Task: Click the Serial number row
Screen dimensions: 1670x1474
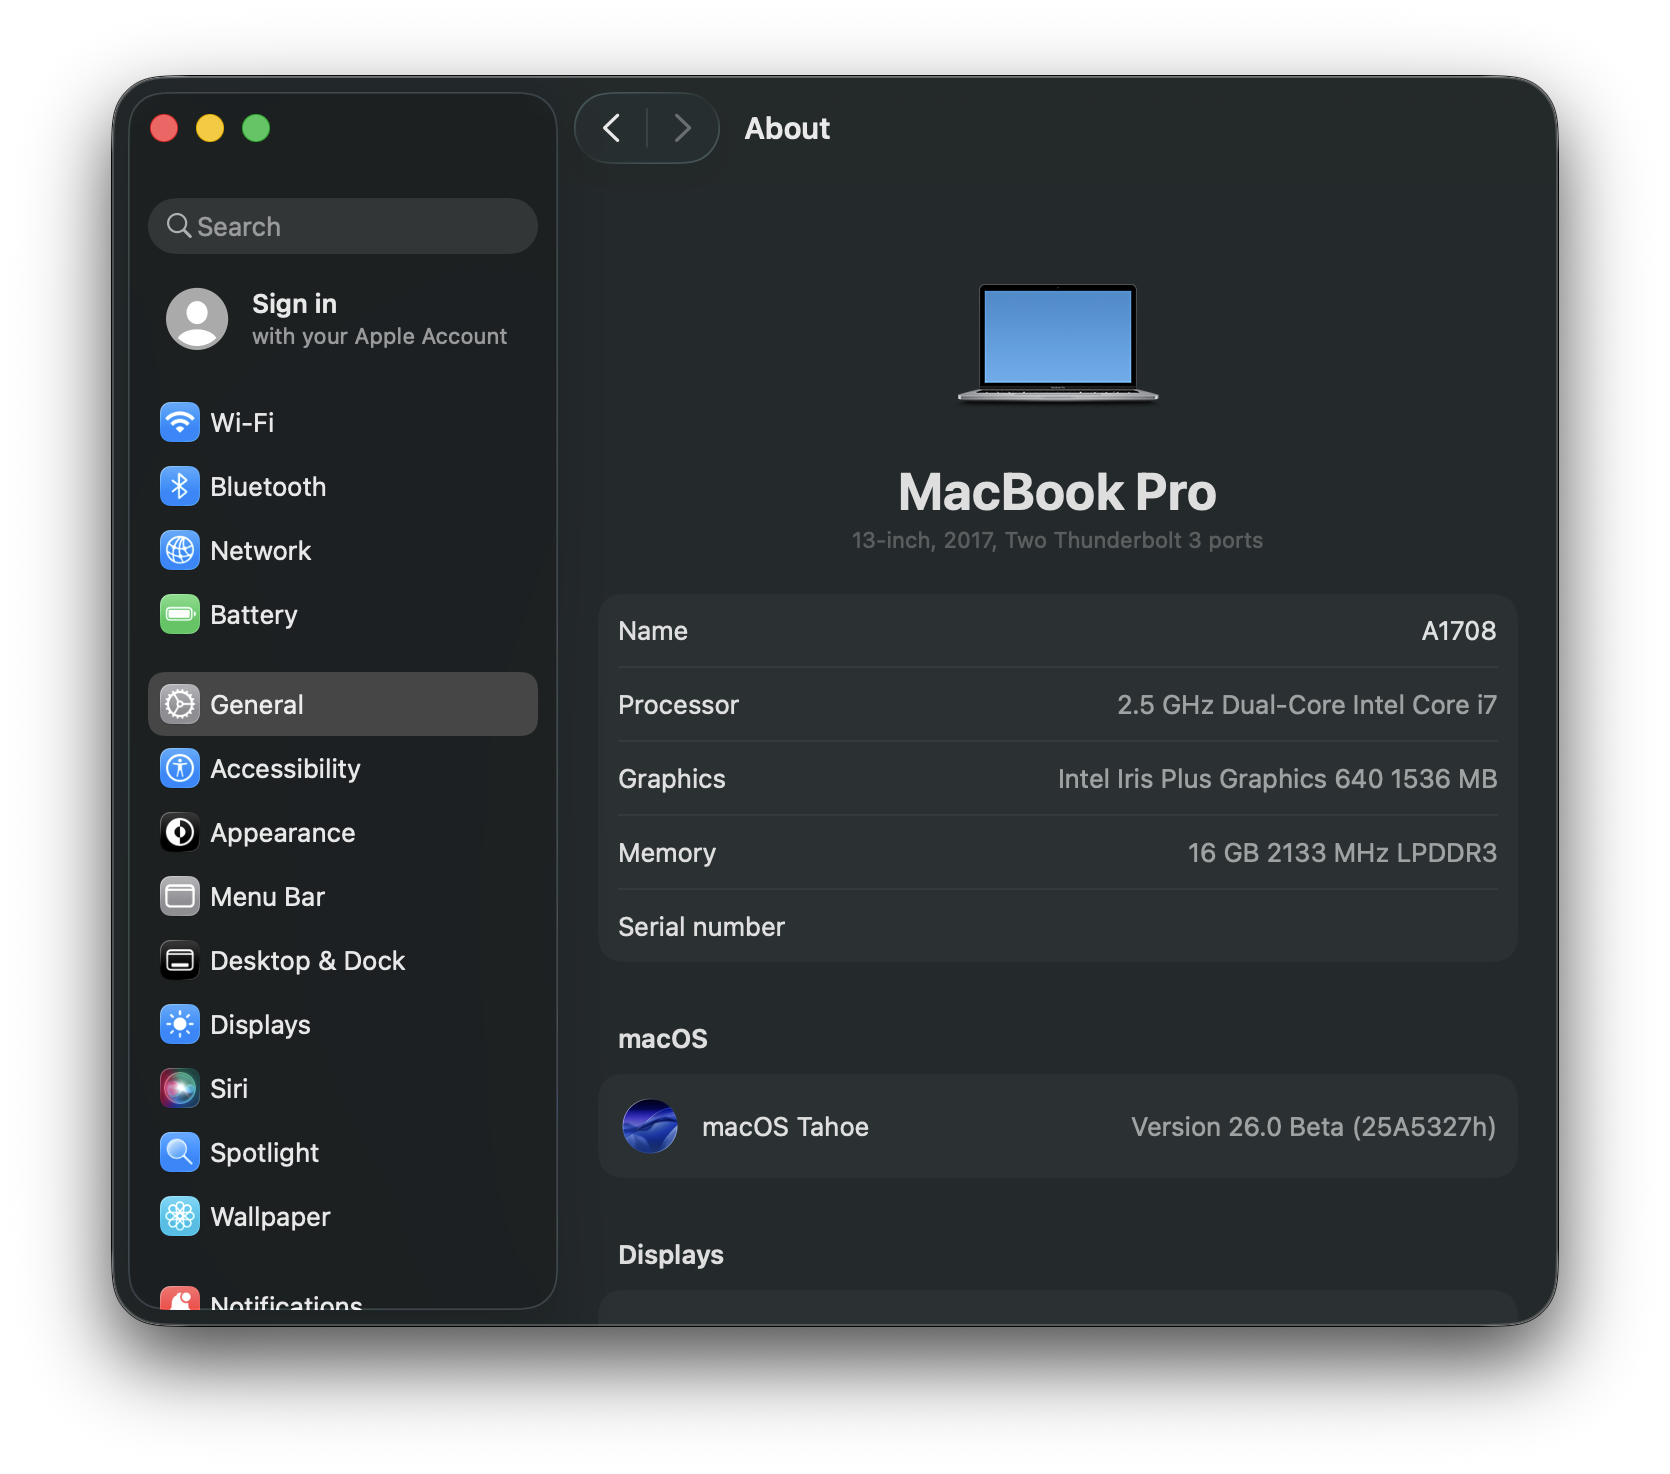Action: point(1058,927)
